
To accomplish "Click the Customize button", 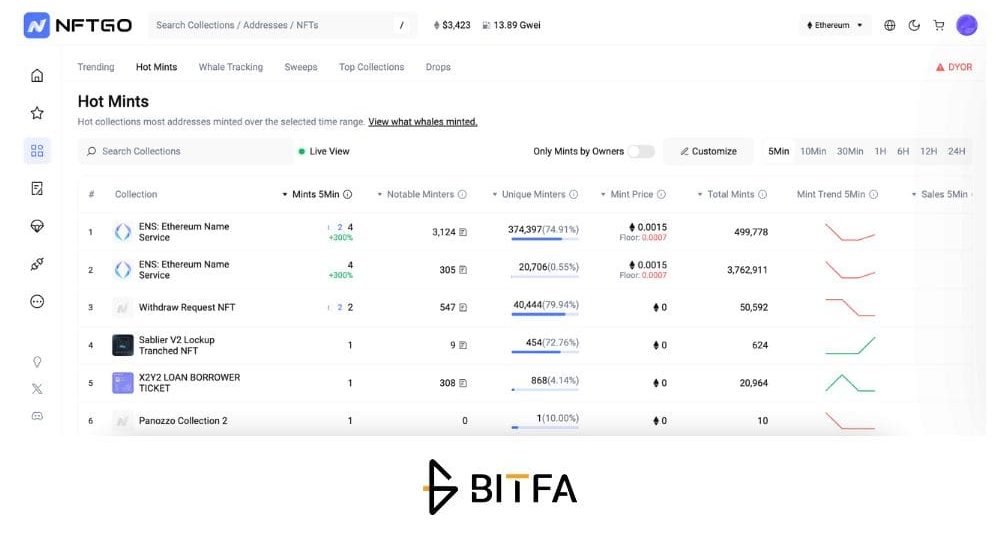I will coord(709,151).
